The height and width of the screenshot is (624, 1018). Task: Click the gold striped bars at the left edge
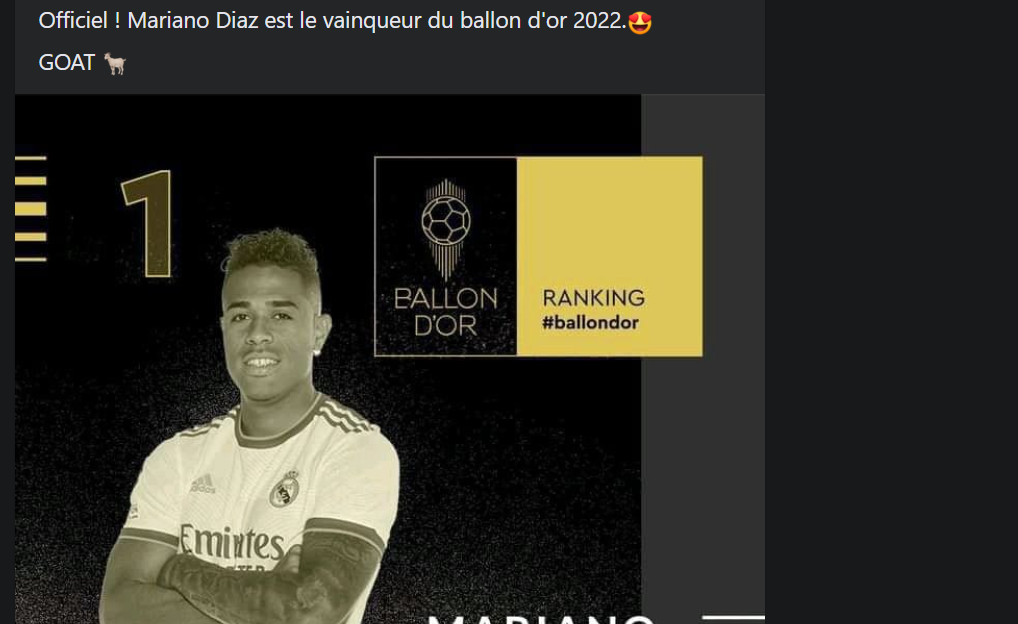point(31,208)
